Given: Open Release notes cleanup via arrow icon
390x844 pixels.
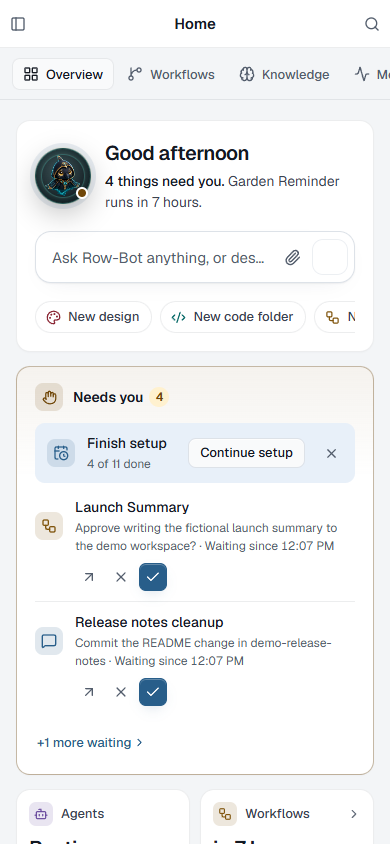Looking at the screenshot, I should pos(89,692).
